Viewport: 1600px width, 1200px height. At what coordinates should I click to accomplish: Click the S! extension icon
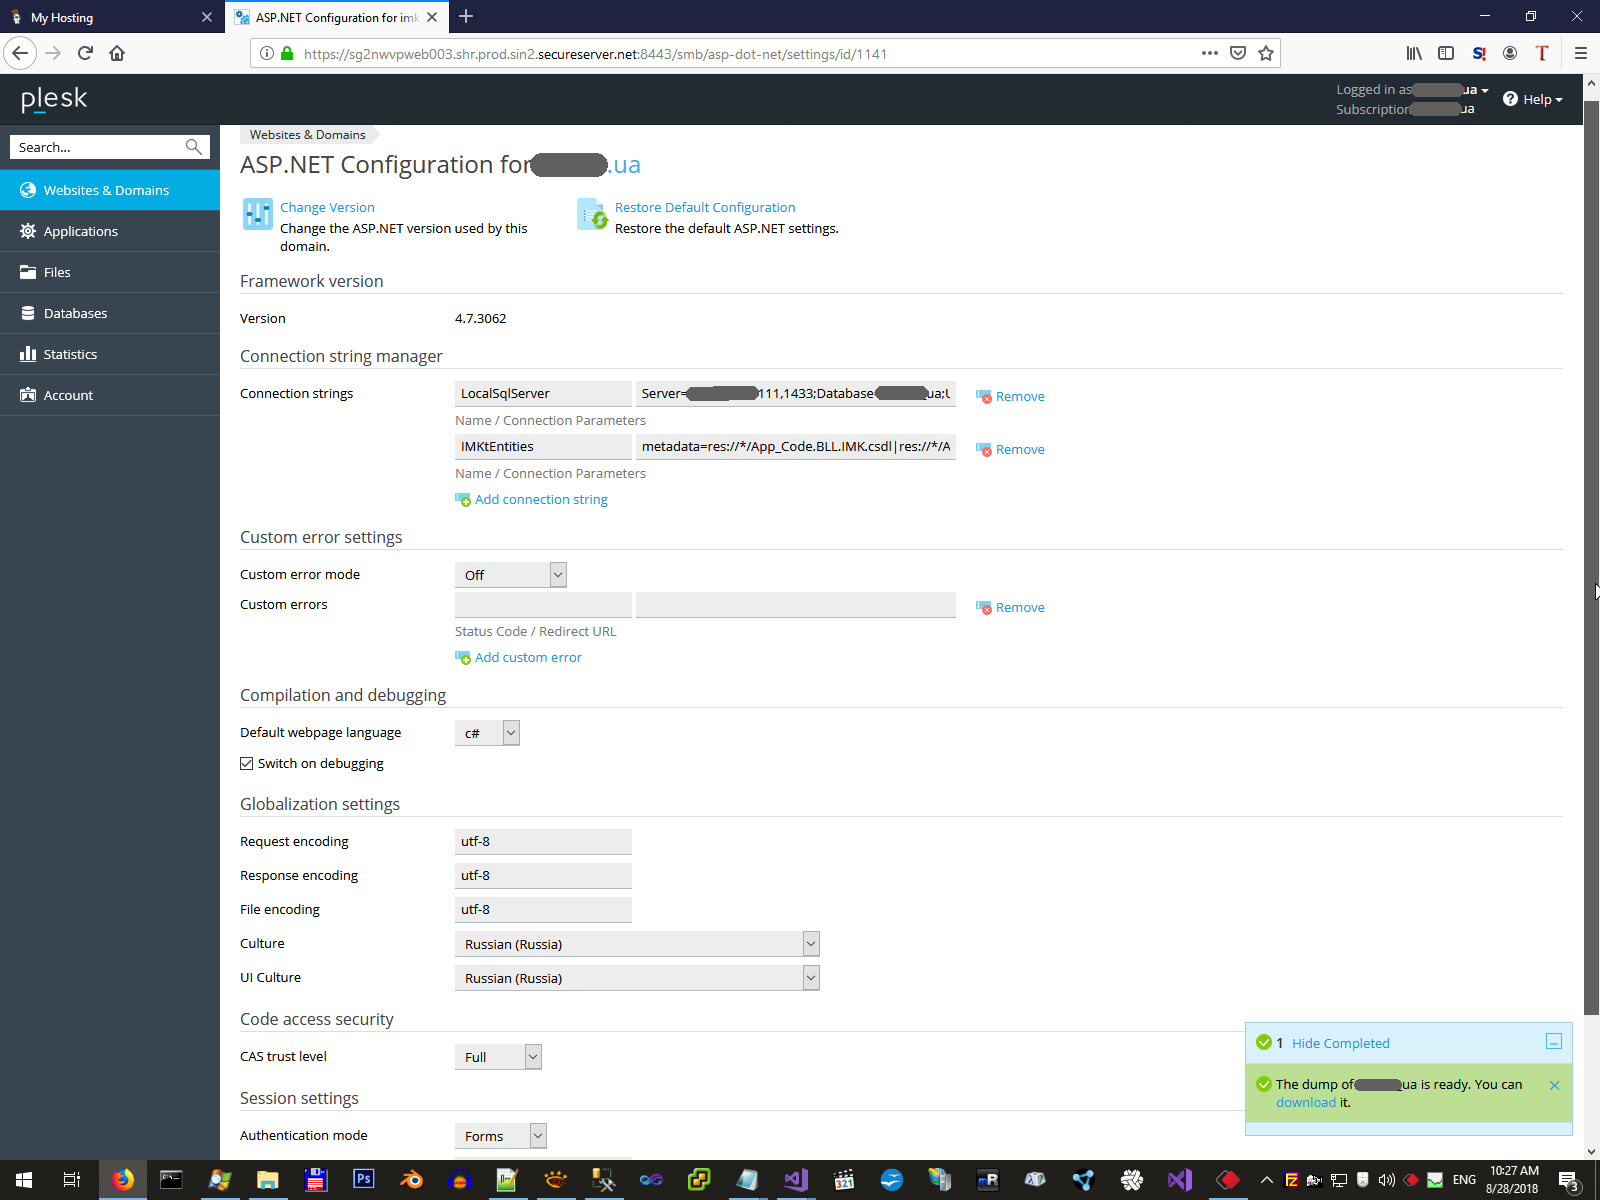1479,53
